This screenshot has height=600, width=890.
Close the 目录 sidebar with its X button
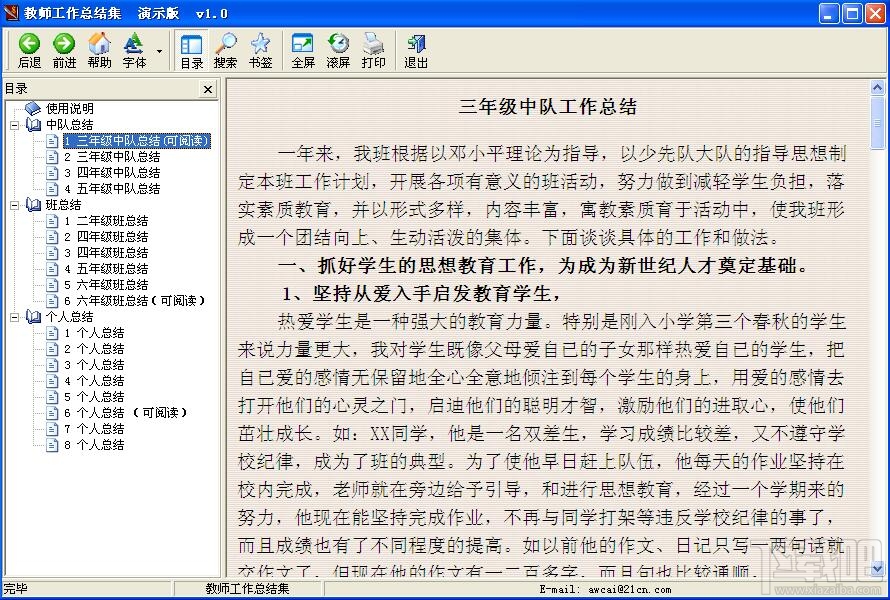point(207,89)
